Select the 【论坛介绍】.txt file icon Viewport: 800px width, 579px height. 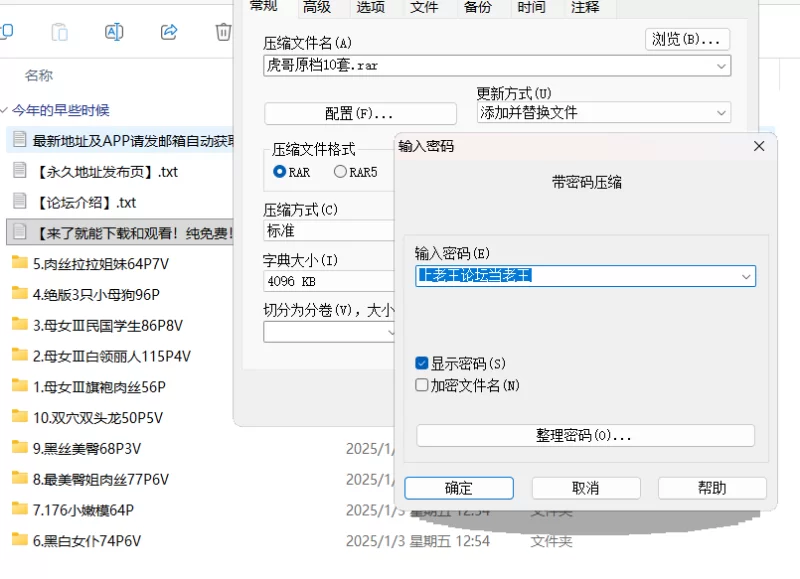[x=19, y=202]
